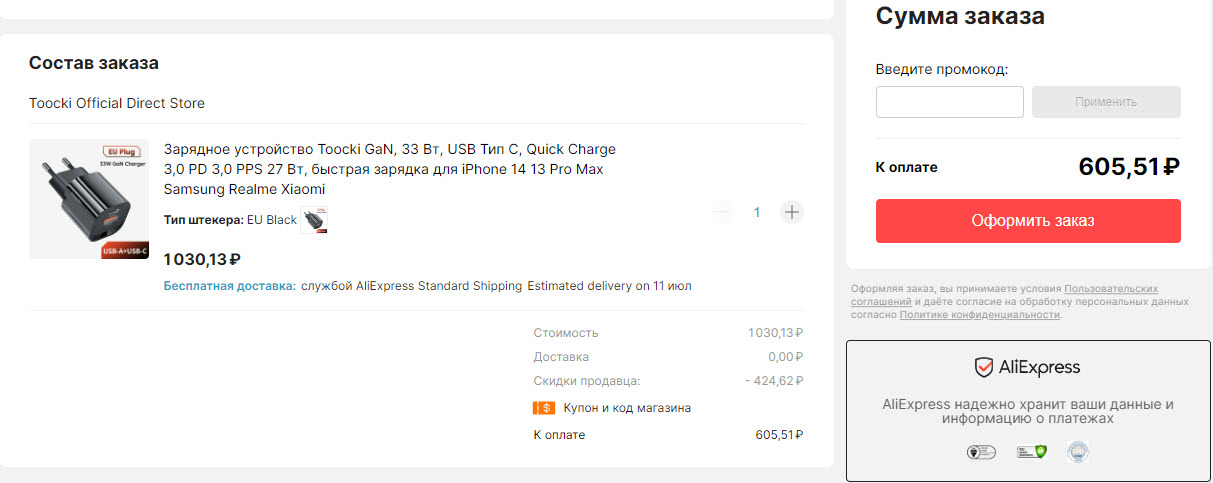This screenshot has width=1213, height=483.
Task: Open the Пользовательских соглашений link
Action: pos(1111,288)
